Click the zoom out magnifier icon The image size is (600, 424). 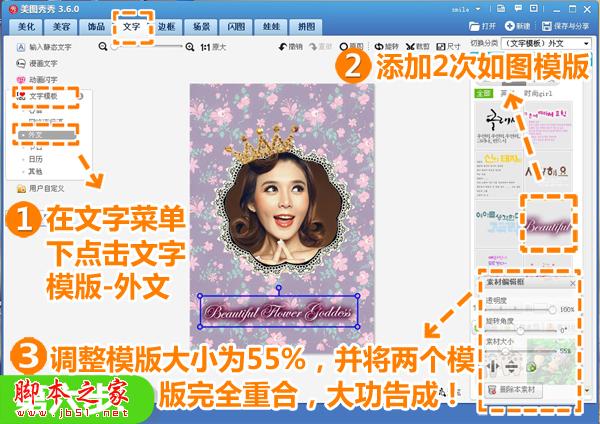(103, 47)
